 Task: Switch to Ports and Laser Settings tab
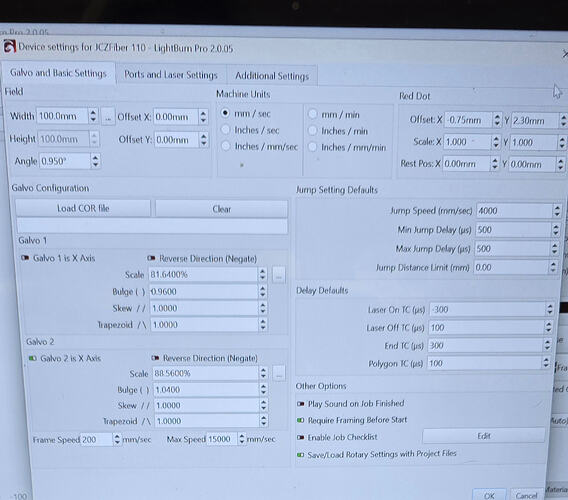(x=171, y=75)
